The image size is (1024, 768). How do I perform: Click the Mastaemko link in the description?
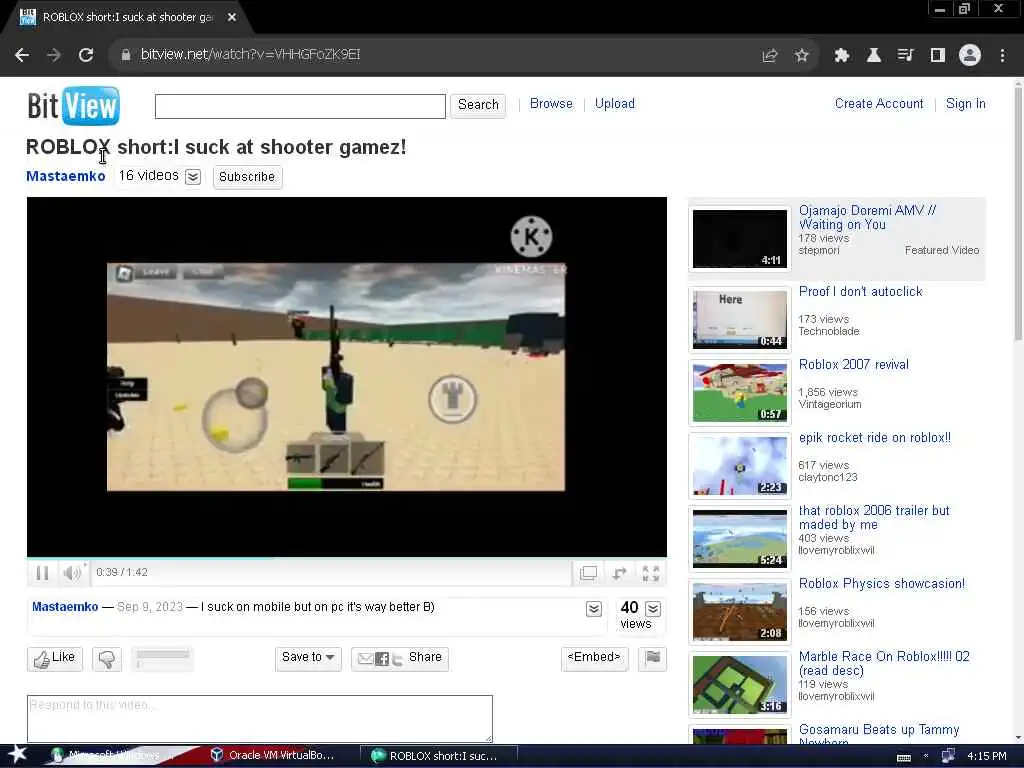tap(65, 607)
